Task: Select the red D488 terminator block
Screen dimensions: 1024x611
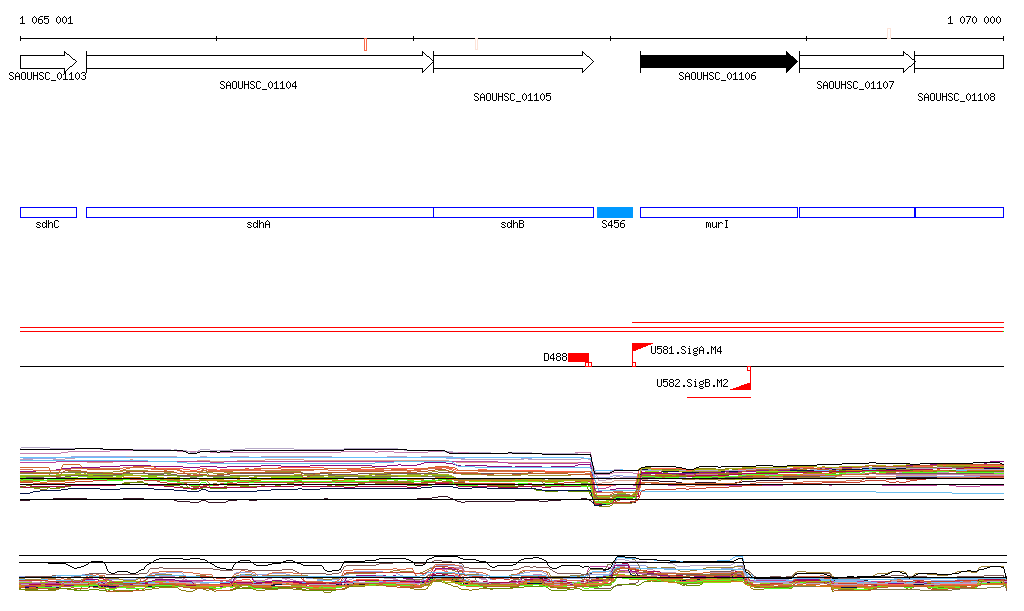Action: coord(578,357)
